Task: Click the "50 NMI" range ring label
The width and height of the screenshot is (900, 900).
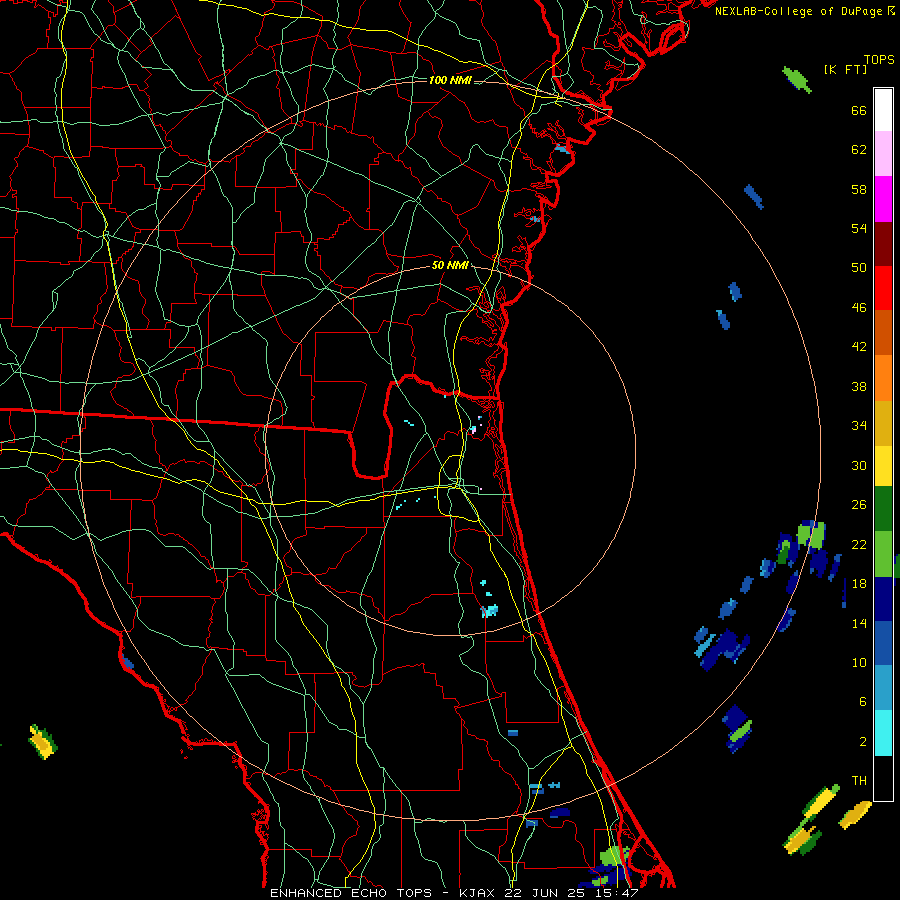Action: pos(450,265)
